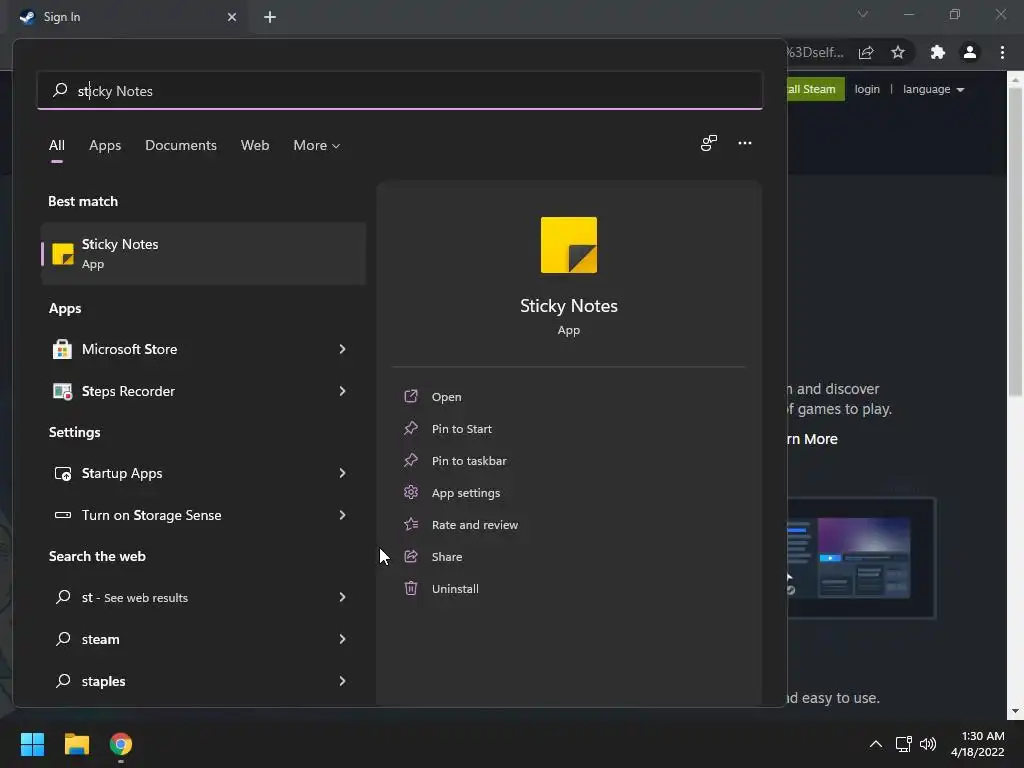1024x768 pixels.
Task: Expand Steps Recorder result chevron
Action: [342, 391]
